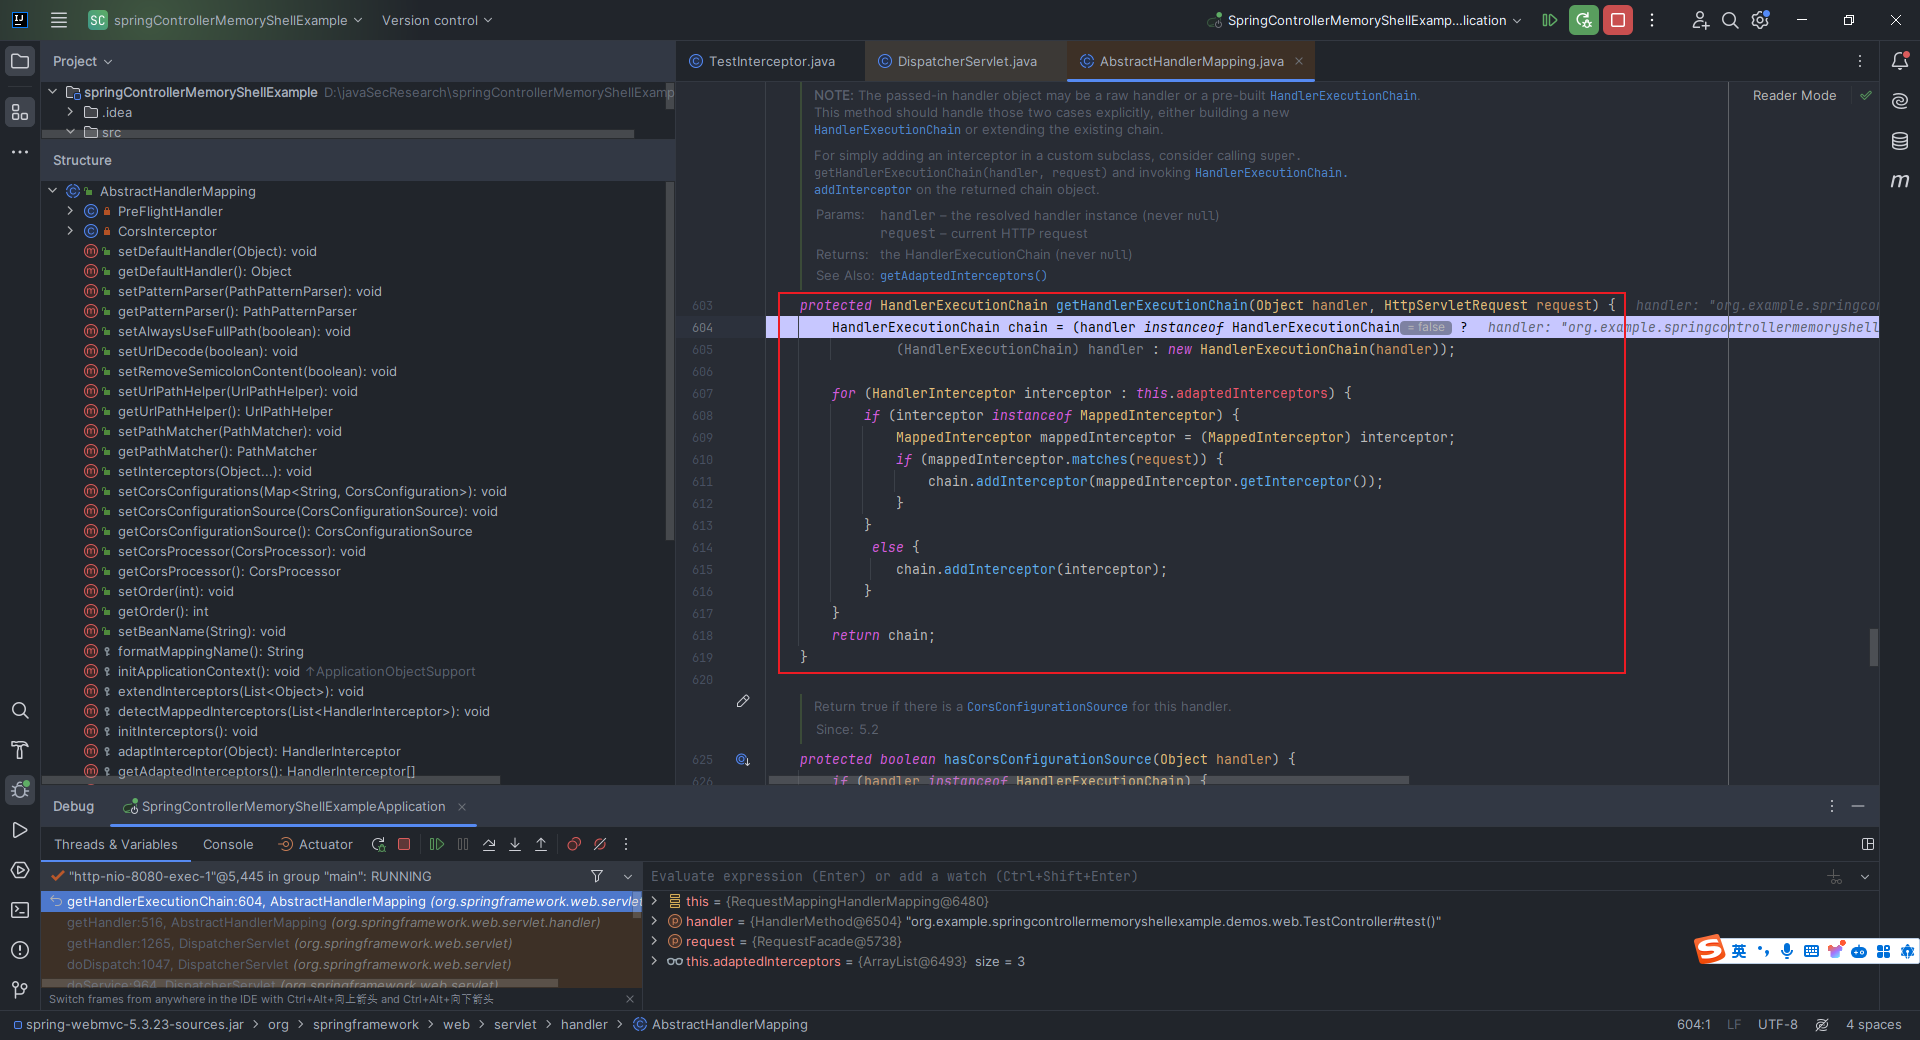This screenshot has width=1920, height=1040.
Task: Click Step Into in debug toolbar
Action: coord(515,845)
